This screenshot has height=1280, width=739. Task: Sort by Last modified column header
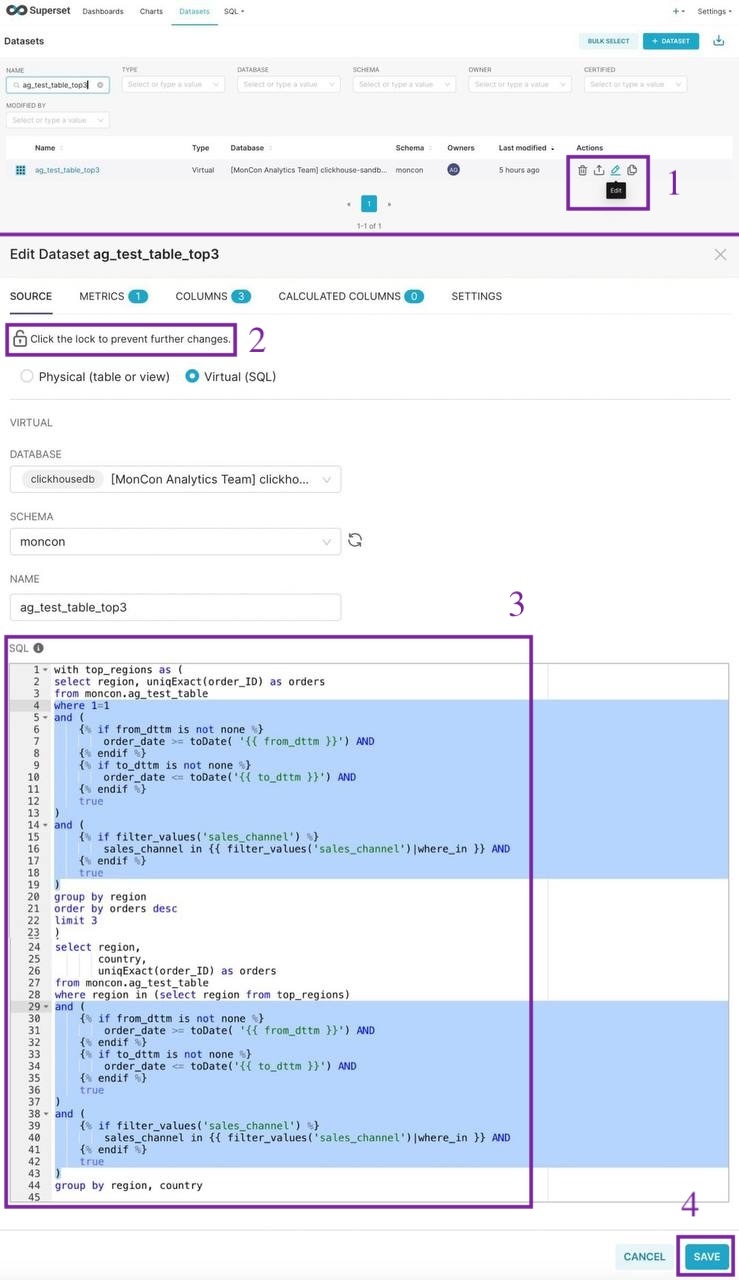[526, 148]
